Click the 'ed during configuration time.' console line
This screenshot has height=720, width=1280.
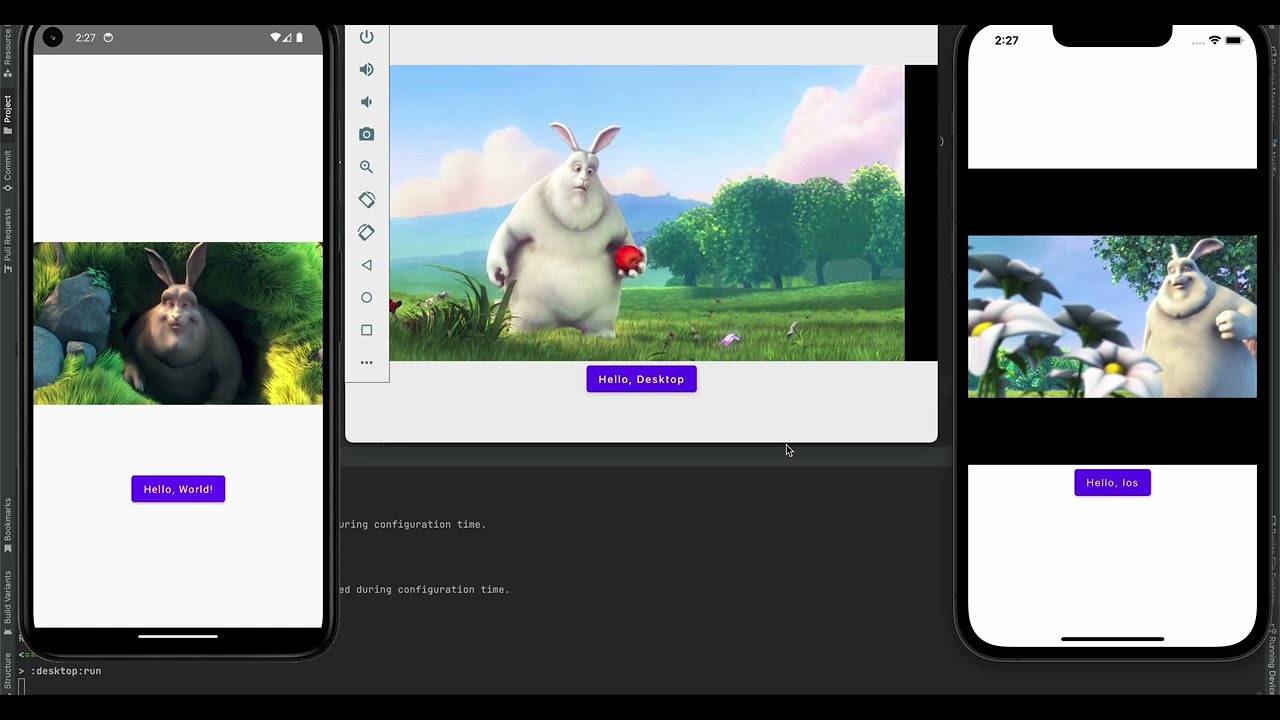(424, 589)
